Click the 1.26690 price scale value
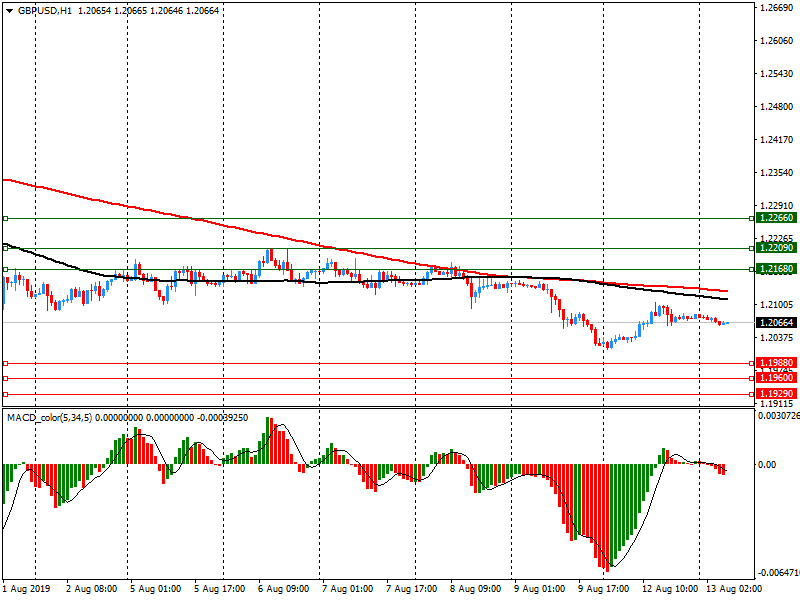The height and width of the screenshot is (600, 800). (777, 8)
